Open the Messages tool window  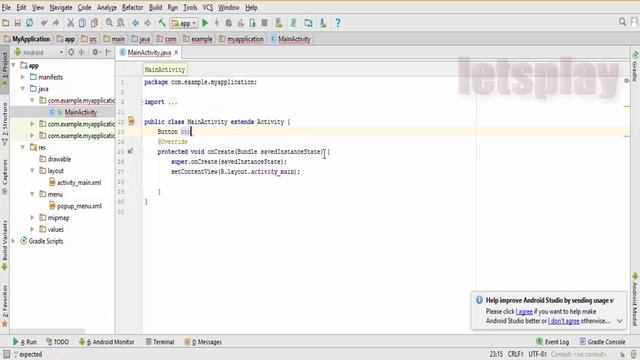click(203, 342)
